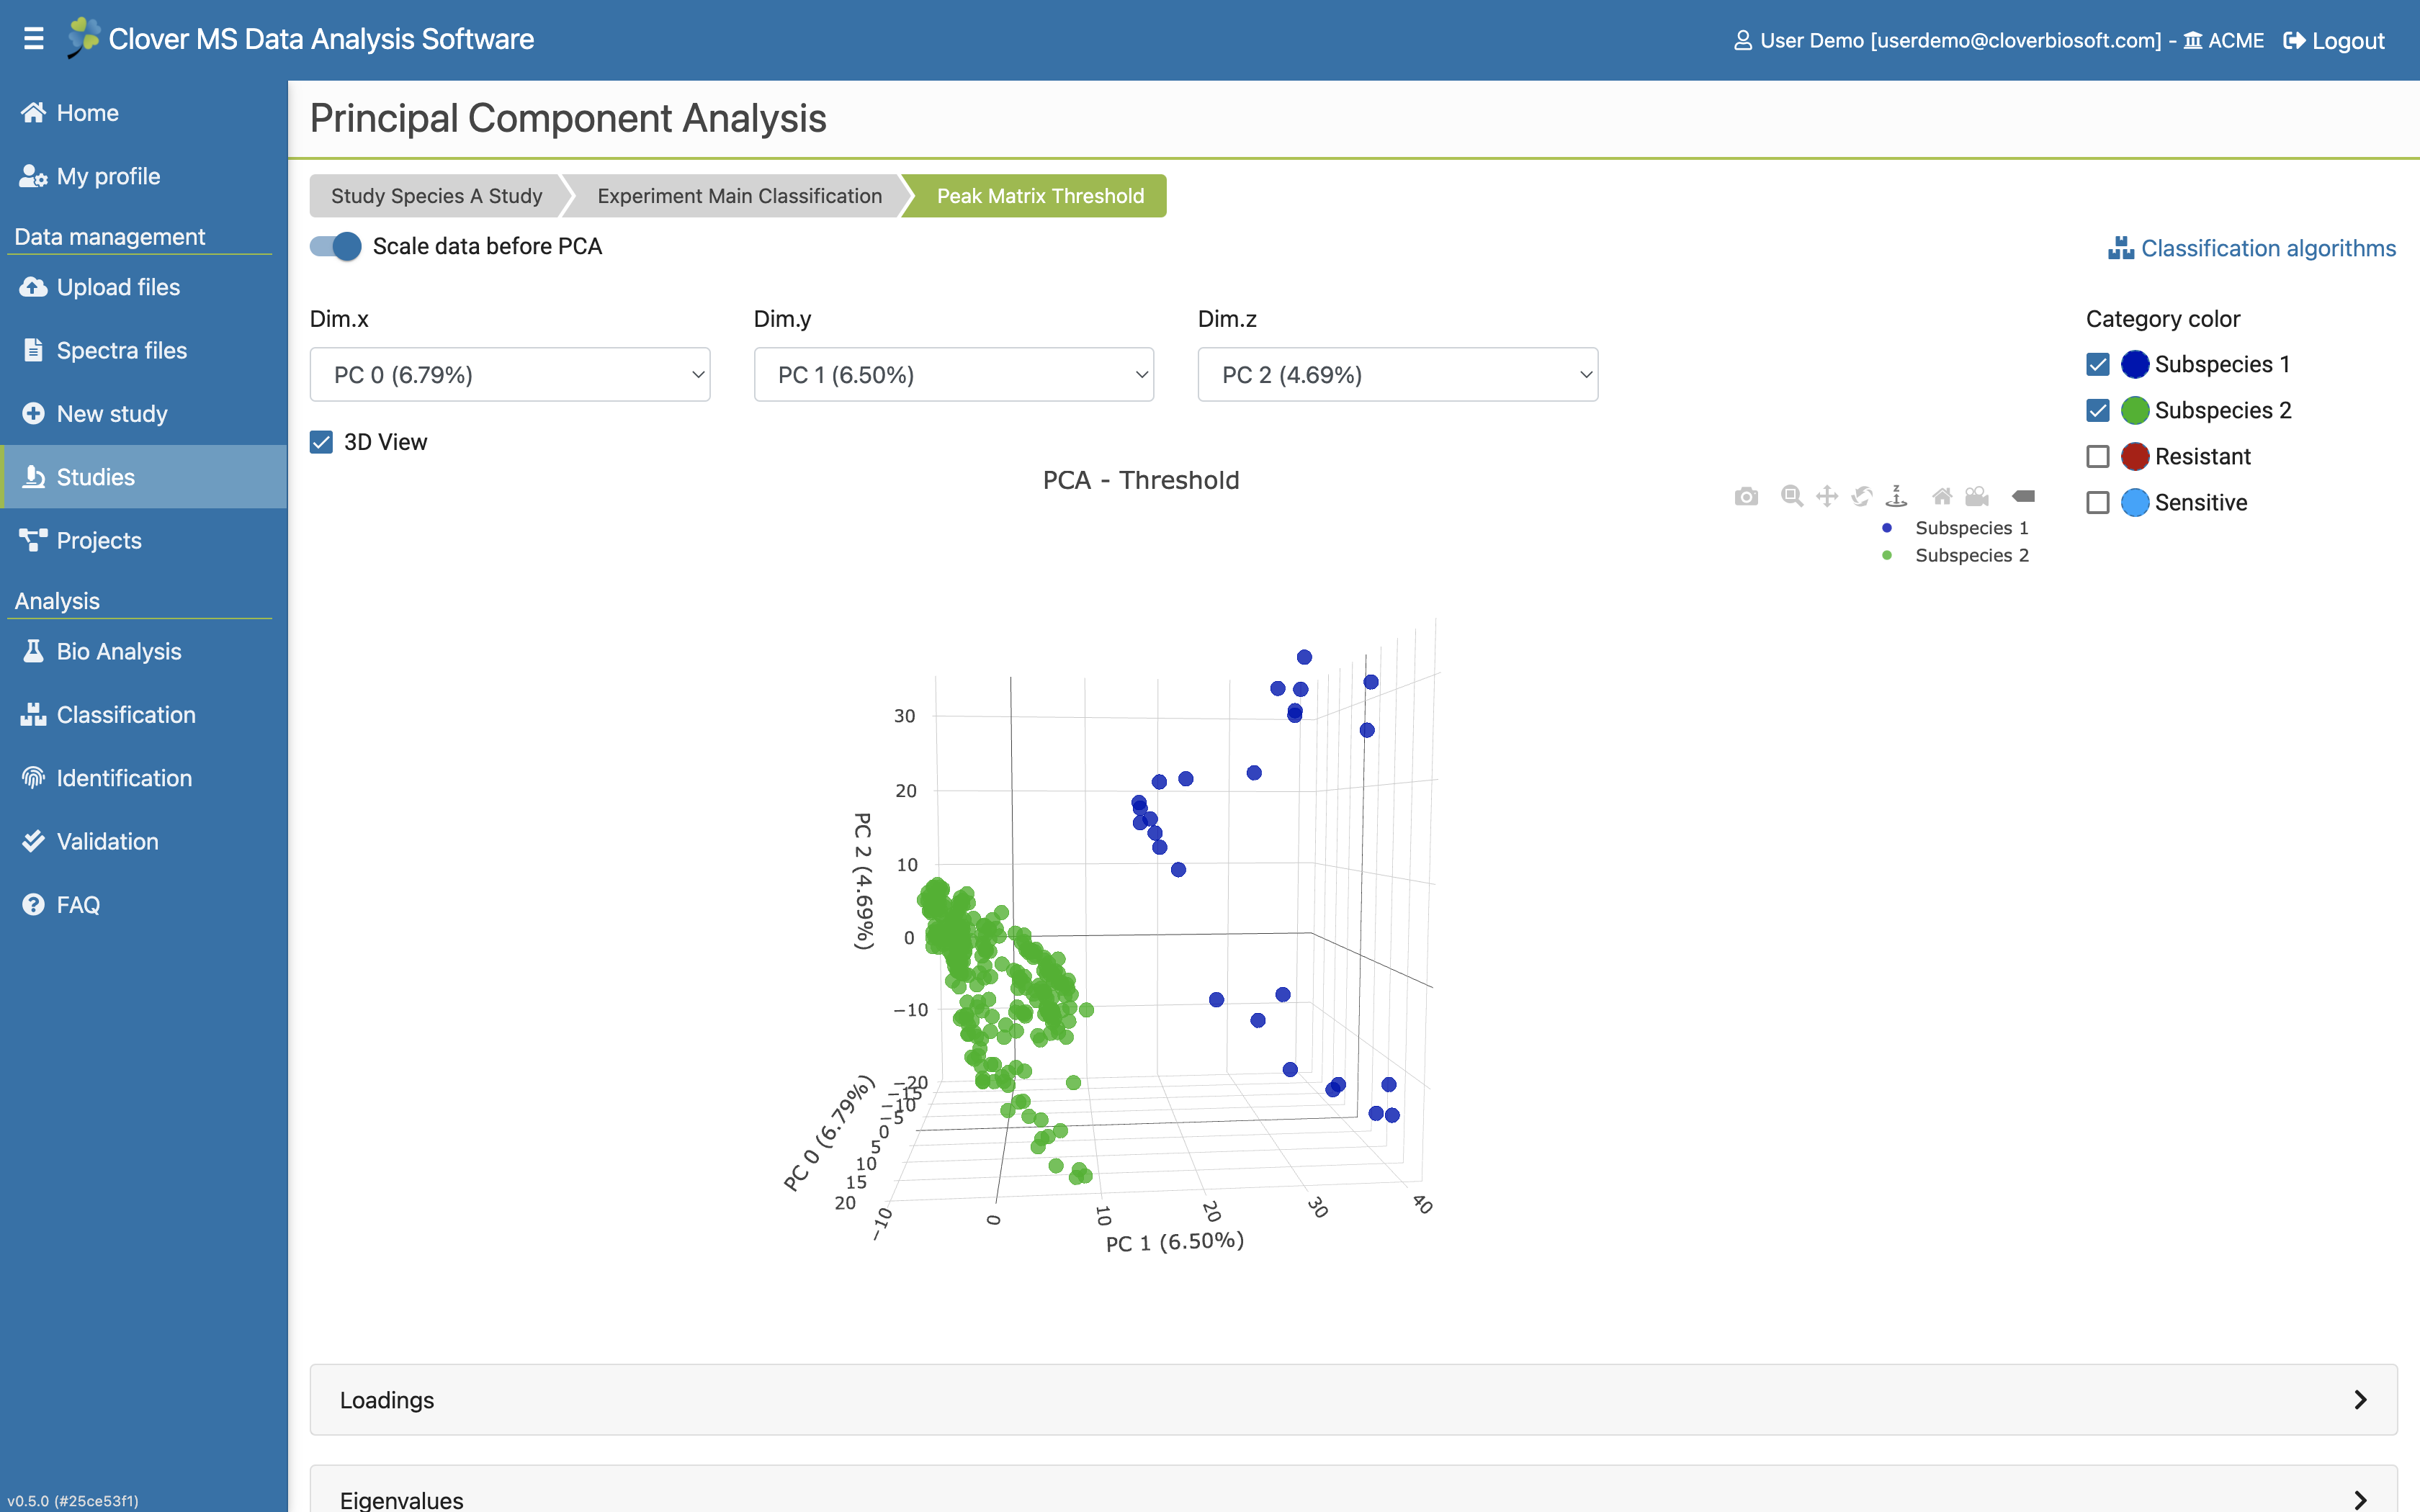
Task: Uncheck the 3D View checkbox
Action: 321,442
